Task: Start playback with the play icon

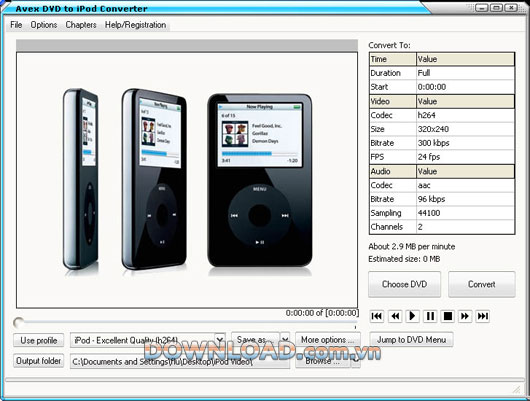Action: click(x=412, y=316)
